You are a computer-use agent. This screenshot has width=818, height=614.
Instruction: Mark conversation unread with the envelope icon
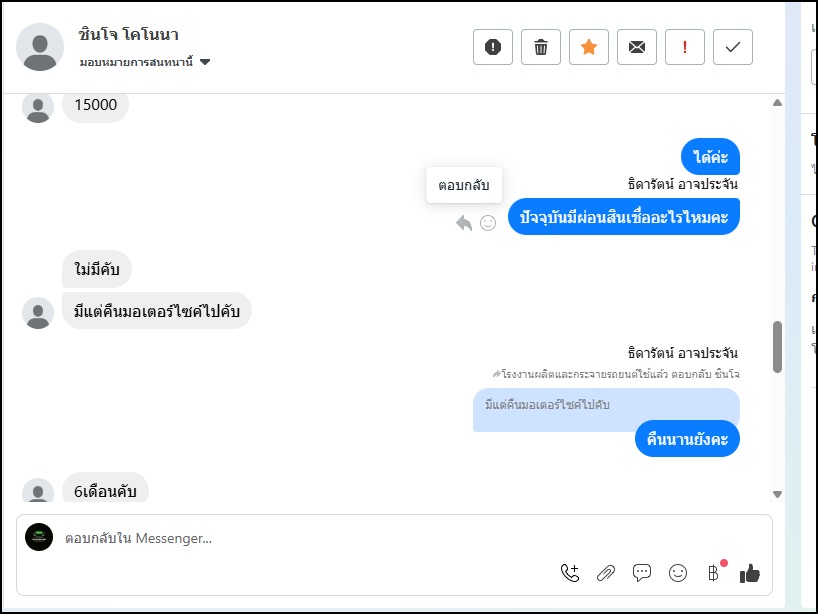pyautogui.click(x=637, y=47)
